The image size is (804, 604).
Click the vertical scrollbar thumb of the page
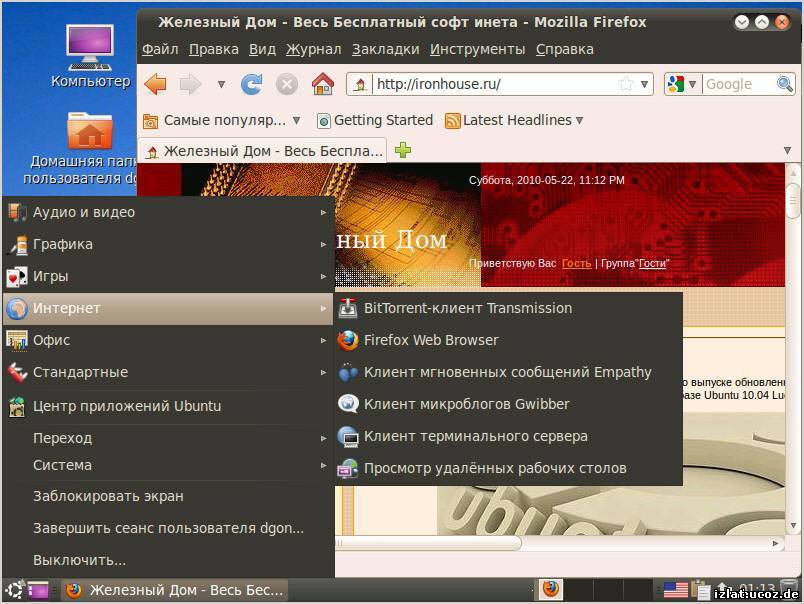coord(793,200)
